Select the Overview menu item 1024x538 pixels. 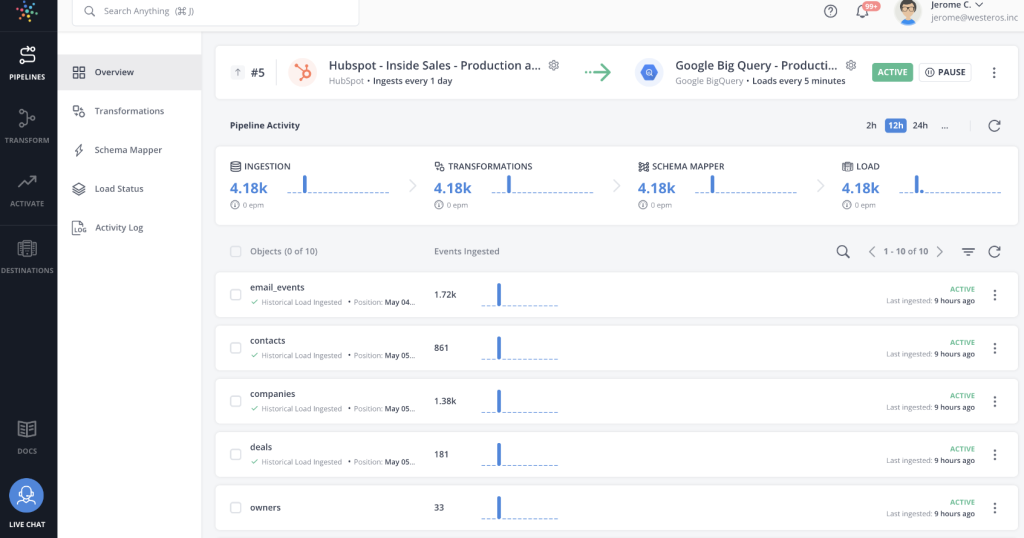(129, 72)
